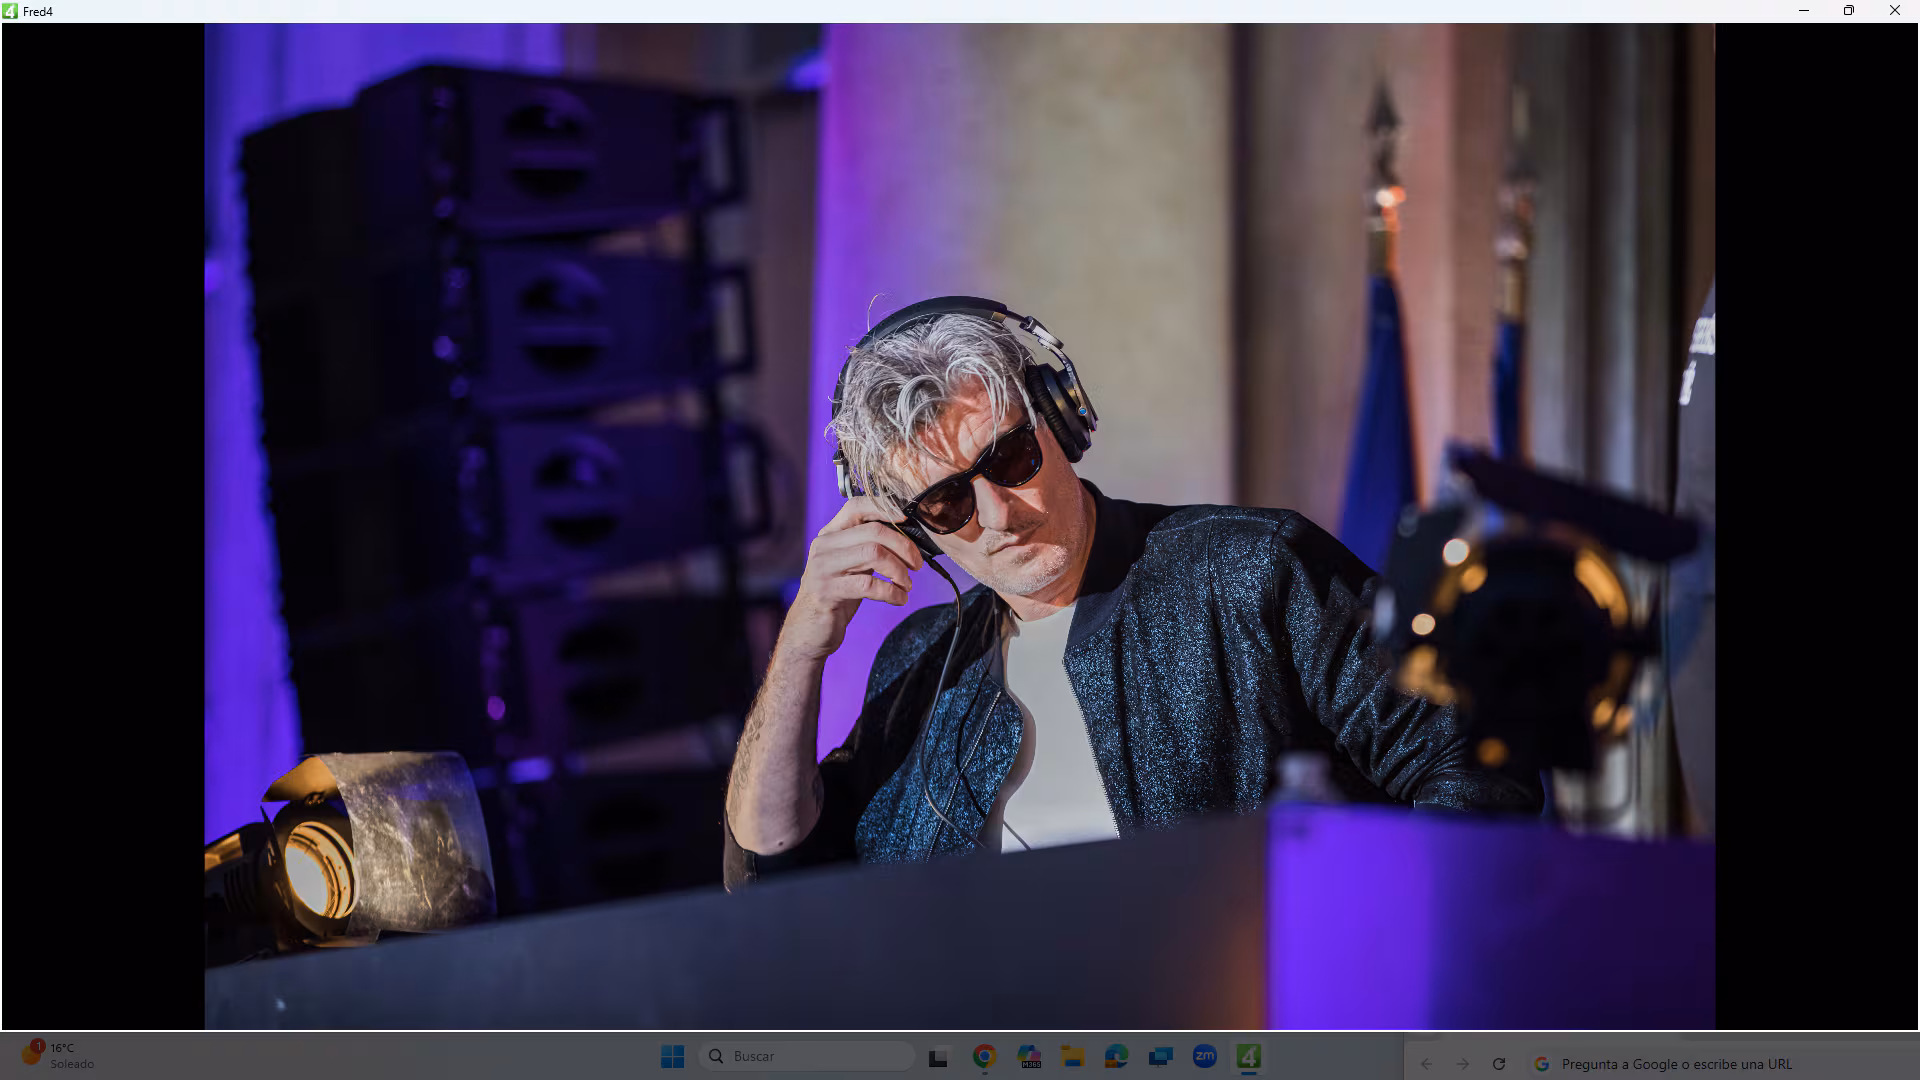Open Task View from the taskbar
This screenshot has height=1080, width=1920.
[938, 1057]
